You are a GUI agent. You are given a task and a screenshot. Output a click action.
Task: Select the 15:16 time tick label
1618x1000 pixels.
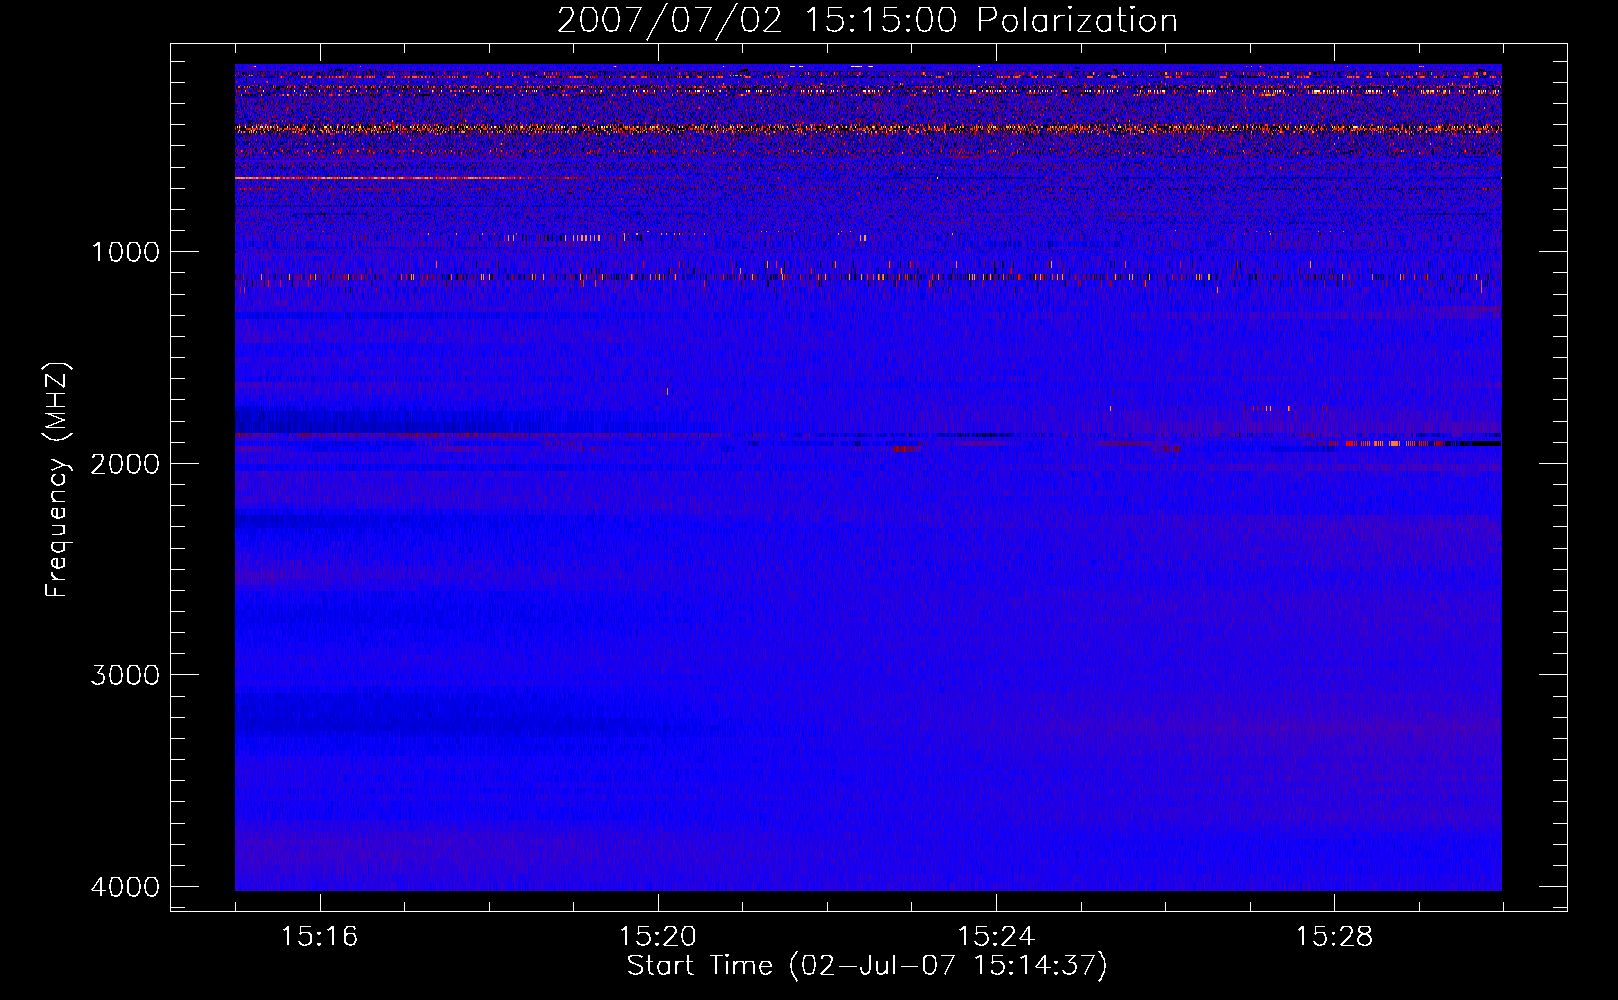[x=319, y=937]
